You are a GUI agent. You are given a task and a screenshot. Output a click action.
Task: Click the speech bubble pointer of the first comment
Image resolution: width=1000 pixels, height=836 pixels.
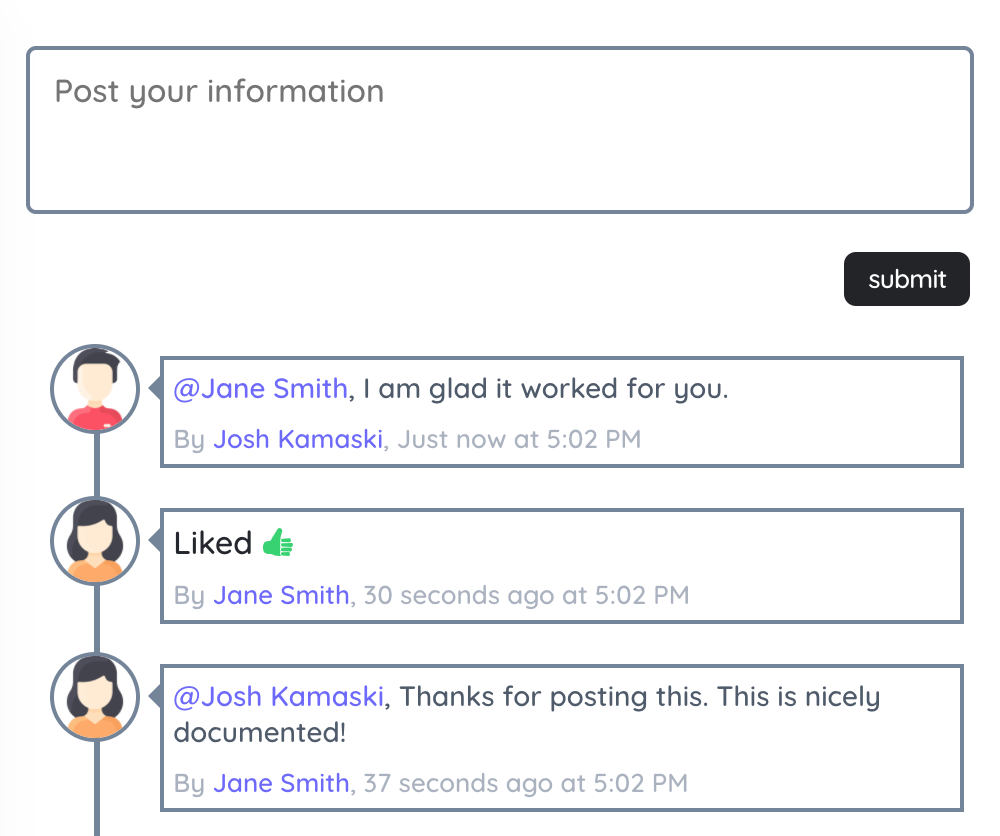click(x=154, y=388)
